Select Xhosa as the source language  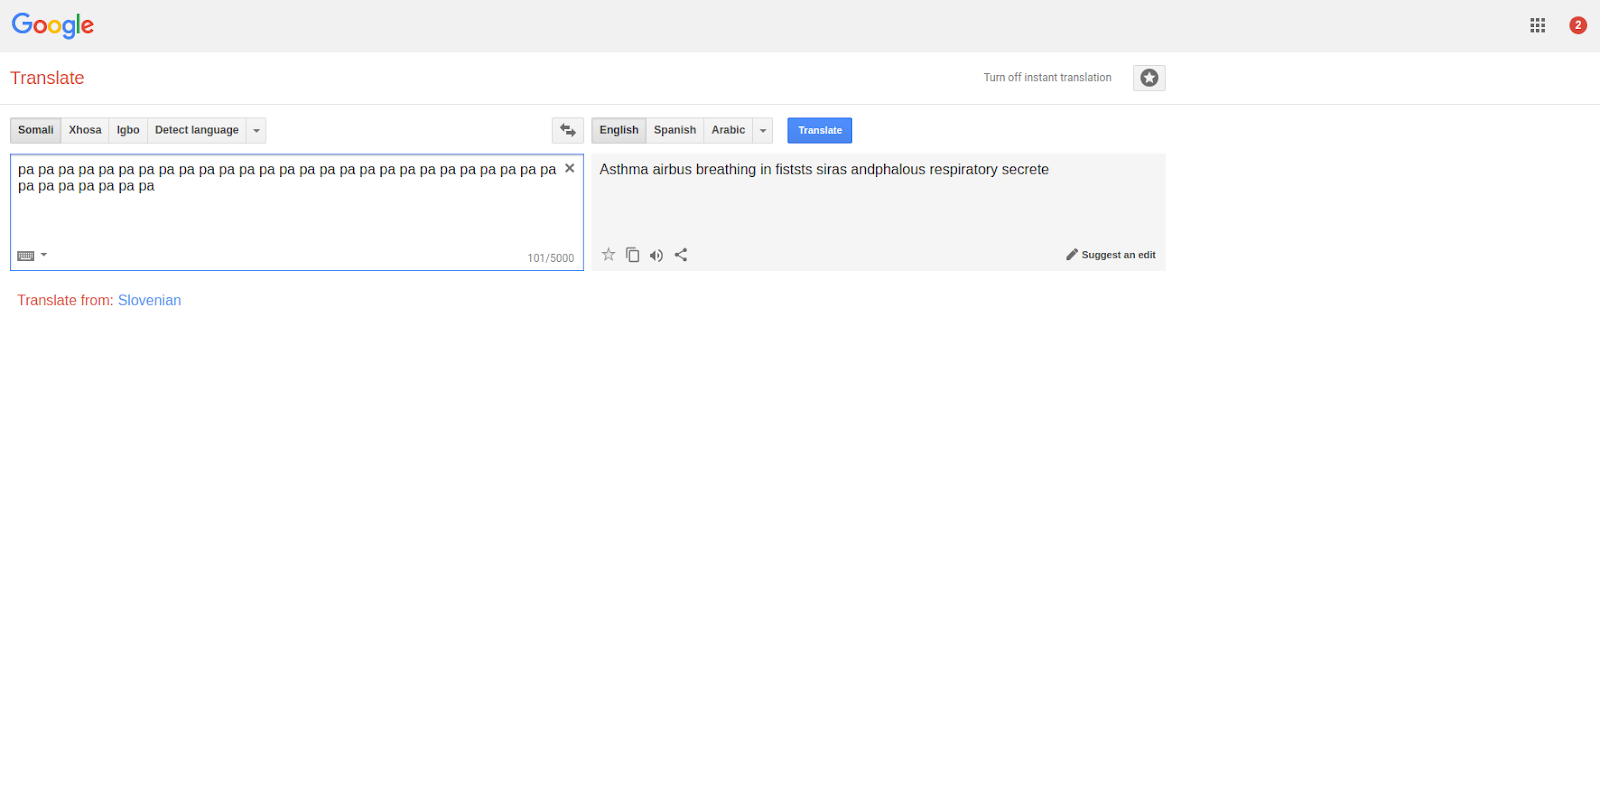coord(85,130)
